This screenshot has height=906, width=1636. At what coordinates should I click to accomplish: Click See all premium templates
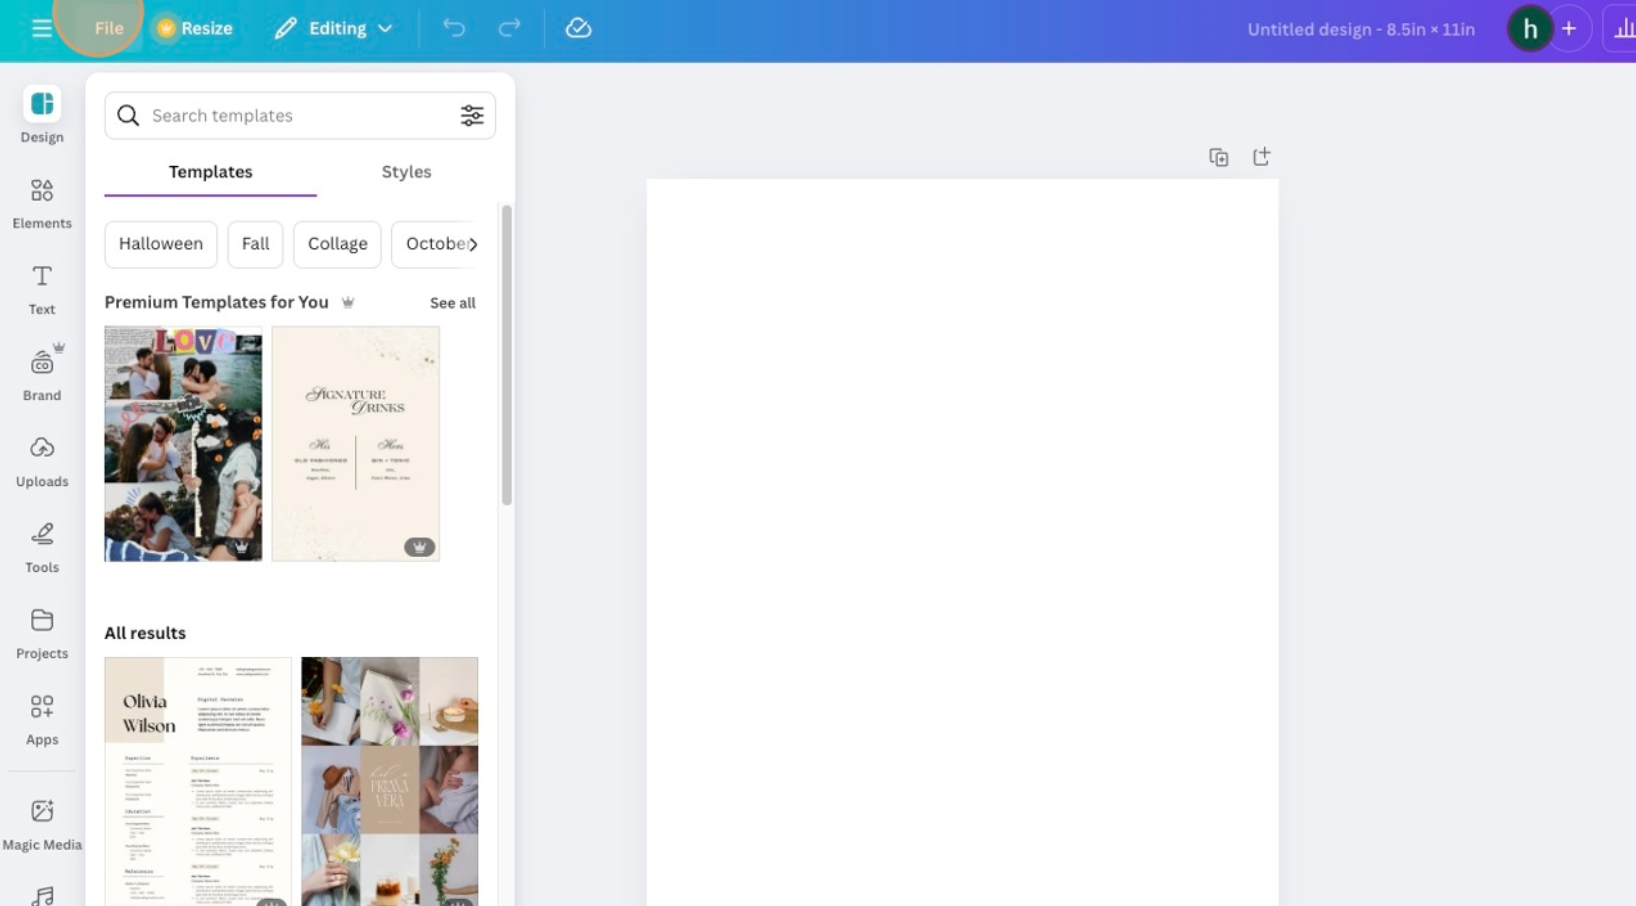point(452,302)
